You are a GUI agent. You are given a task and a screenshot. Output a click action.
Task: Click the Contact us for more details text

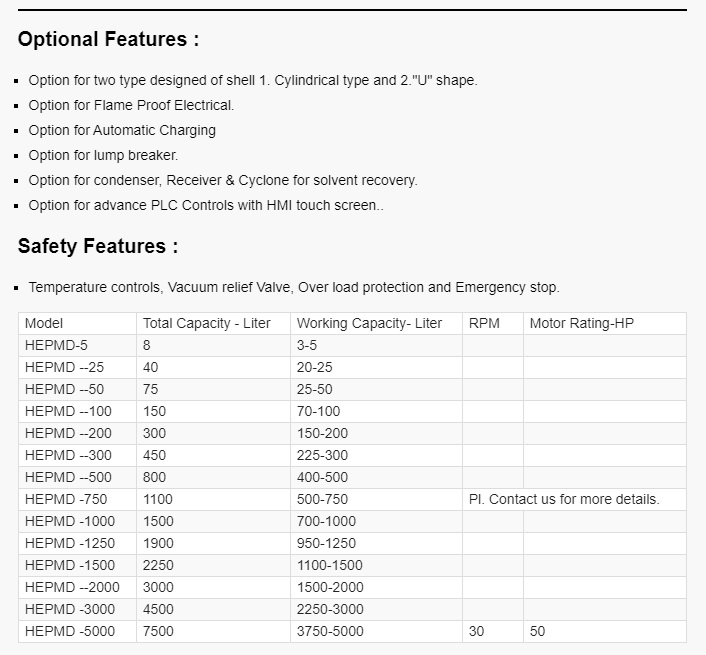click(564, 499)
